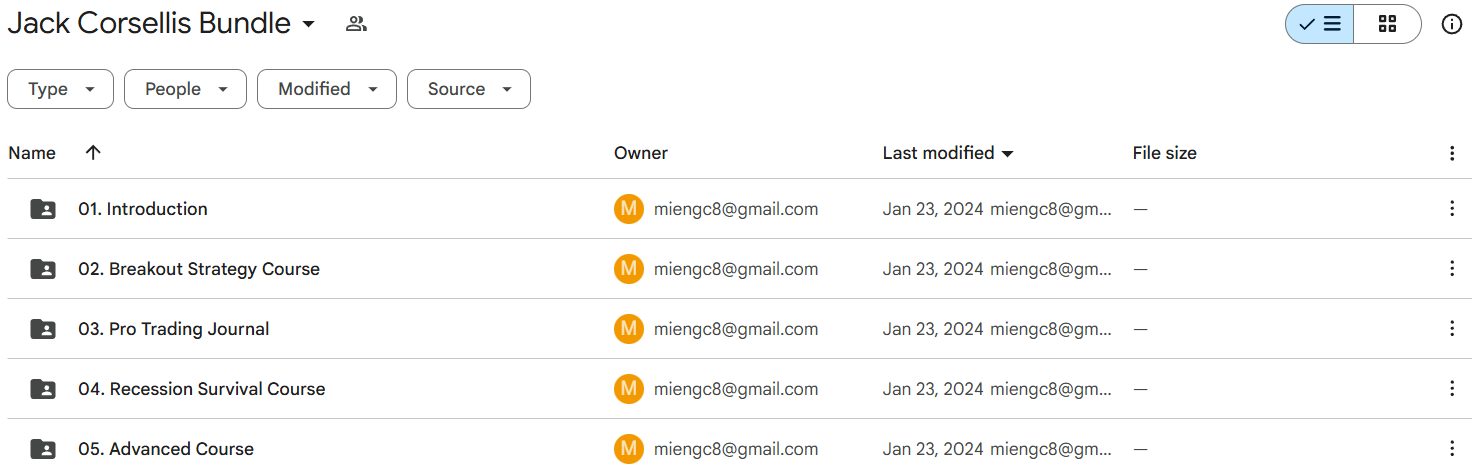Screen dimensions: 1472x472
Task: Switch to list layout view
Action: coord(1320,24)
